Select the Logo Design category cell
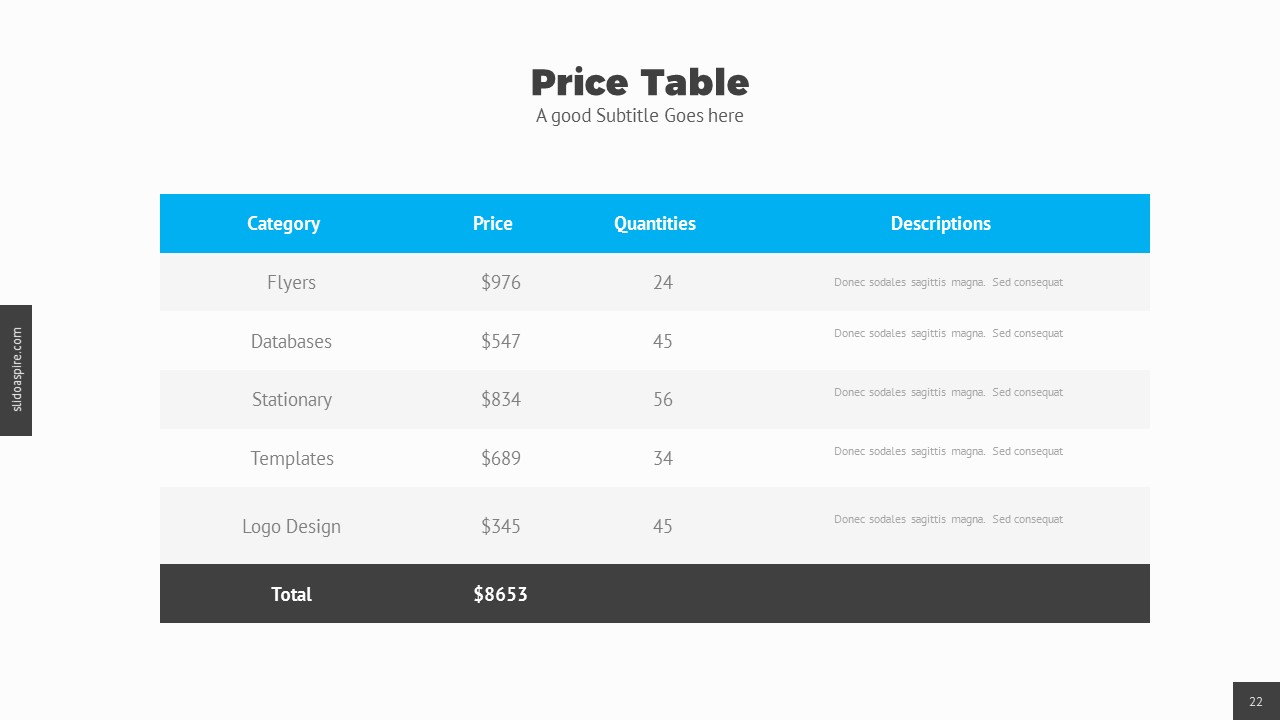 [291, 526]
